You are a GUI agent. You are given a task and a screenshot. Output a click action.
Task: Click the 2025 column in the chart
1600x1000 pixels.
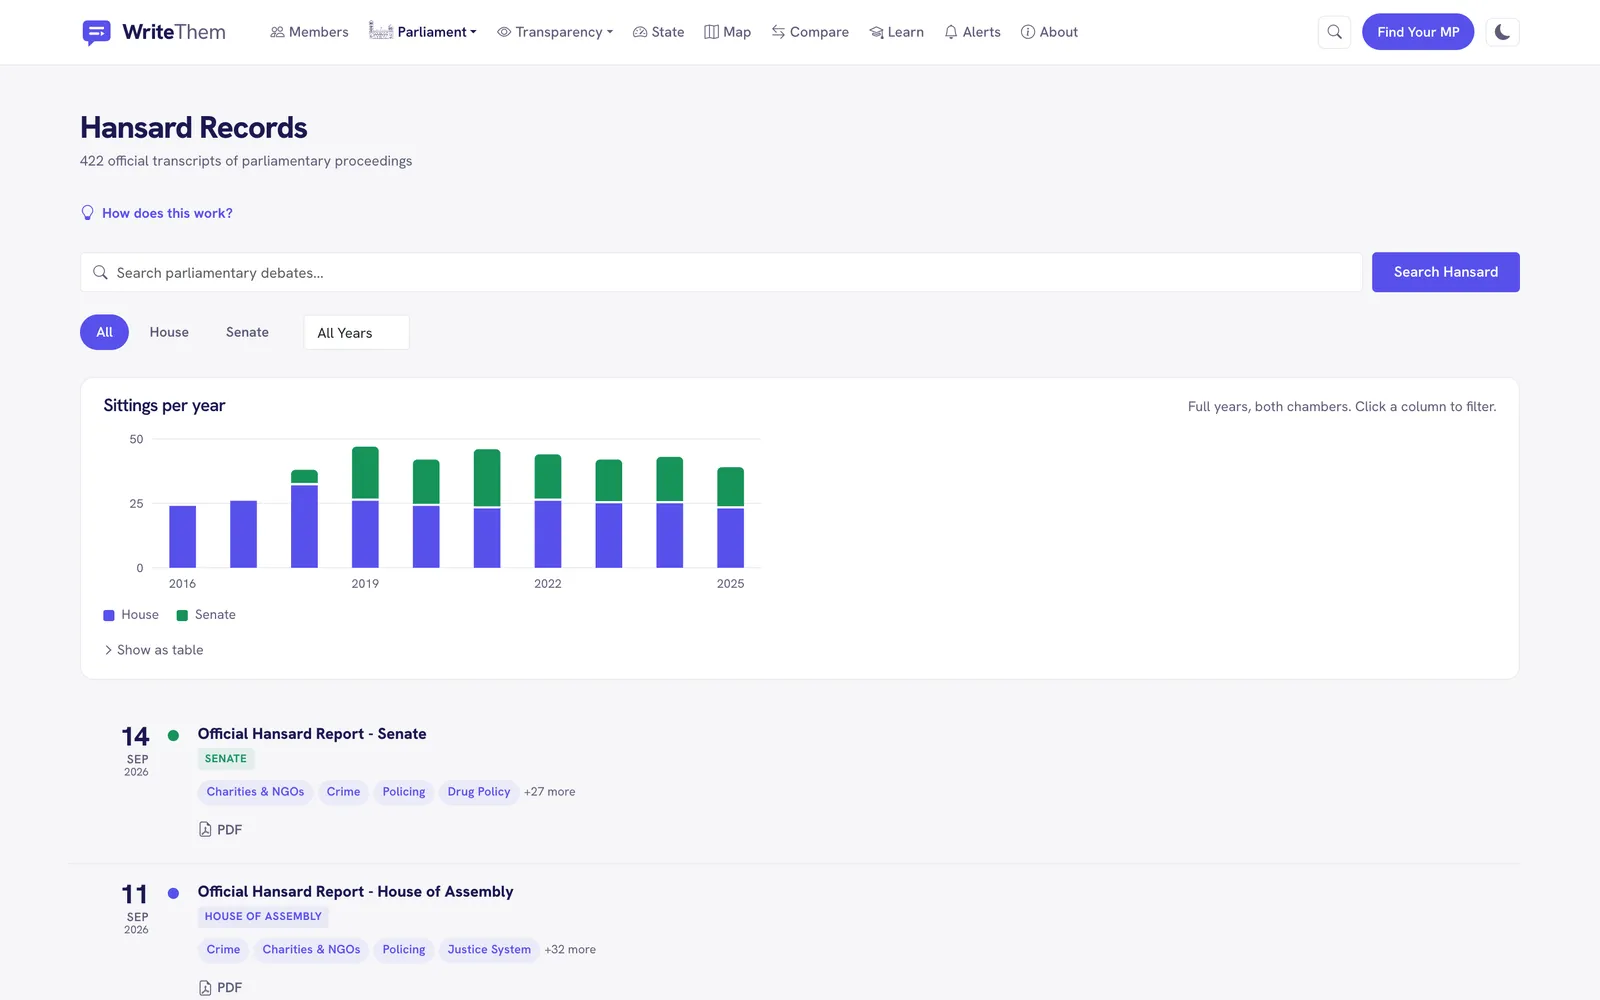[x=730, y=517]
